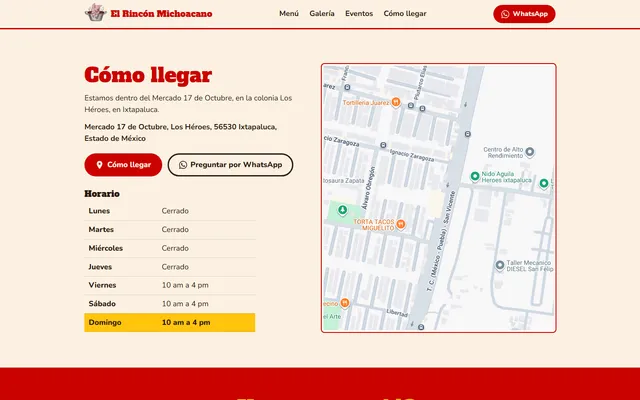Click the bus stop icon beside Centro de Alto Rendimiento

click(468, 134)
